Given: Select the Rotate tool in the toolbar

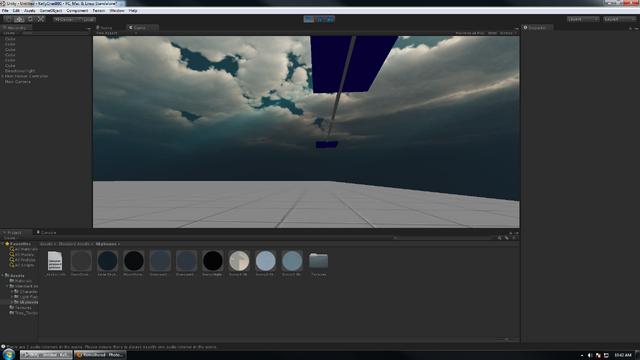Looking at the screenshot, I should [30, 19].
